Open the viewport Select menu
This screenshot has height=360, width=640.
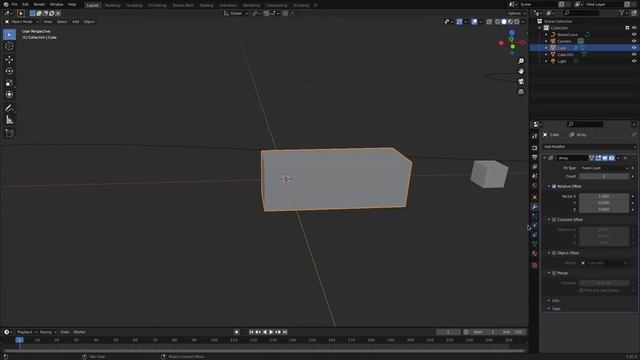click(x=62, y=22)
